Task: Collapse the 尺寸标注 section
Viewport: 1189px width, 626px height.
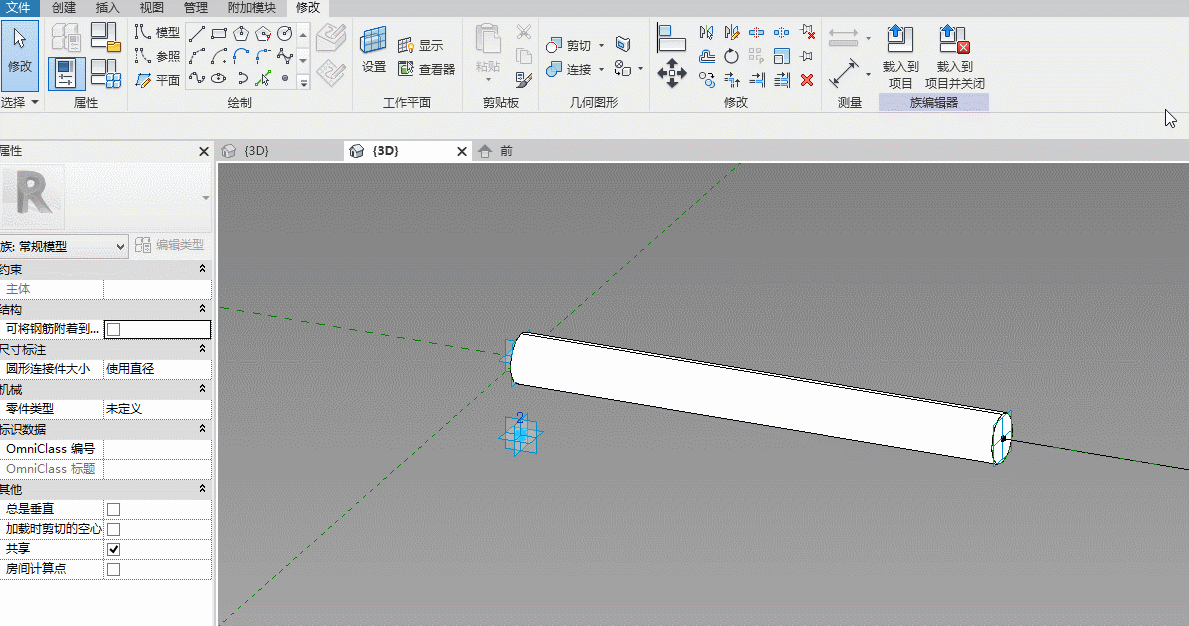Action: [x=202, y=349]
